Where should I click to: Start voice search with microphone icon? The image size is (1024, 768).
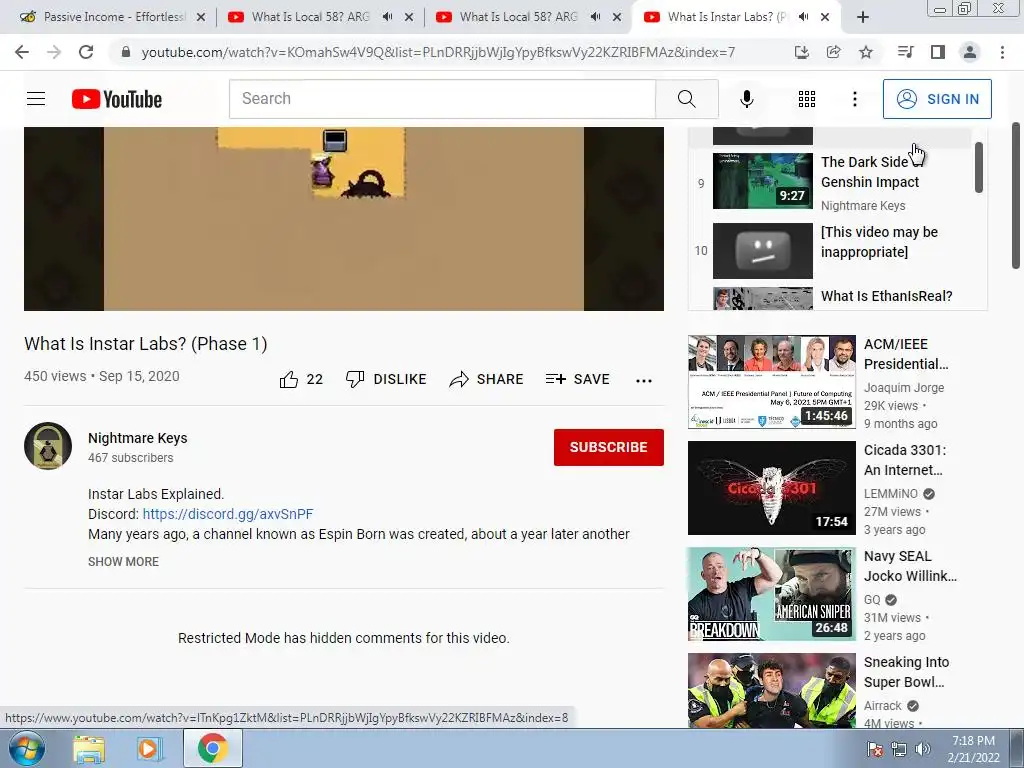tap(746, 99)
